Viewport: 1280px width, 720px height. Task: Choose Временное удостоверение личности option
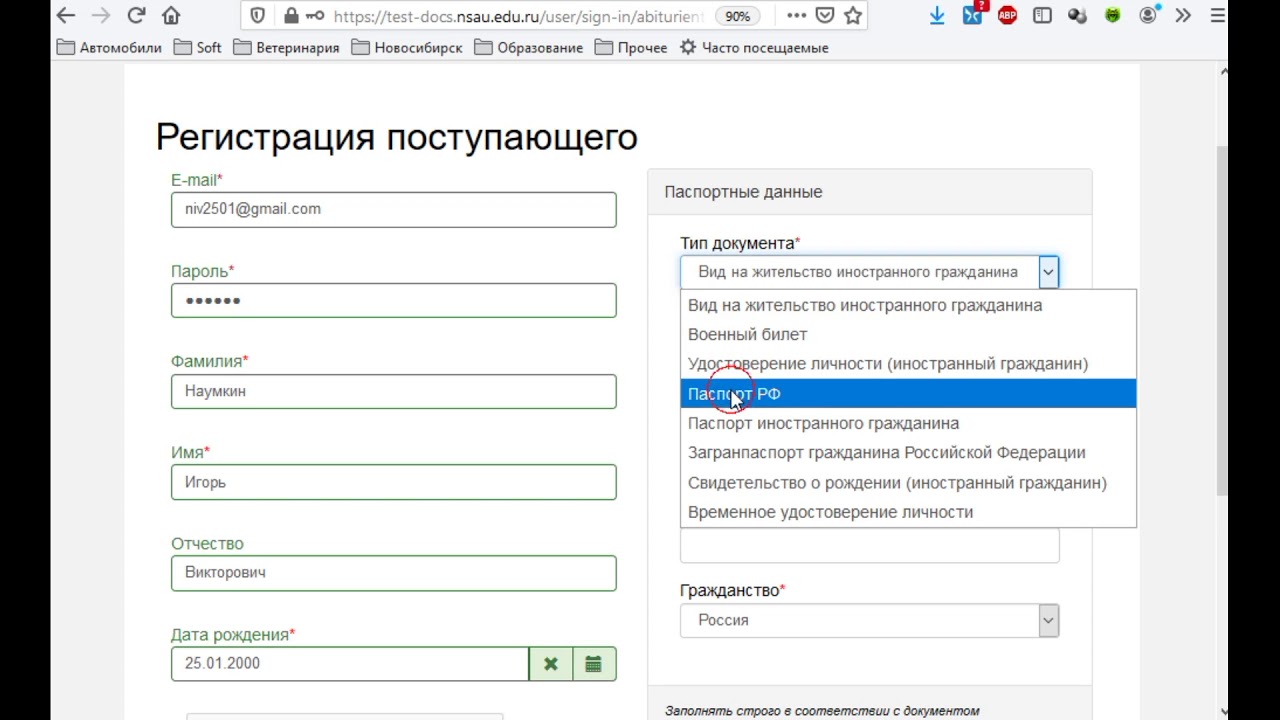pos(908,512)
